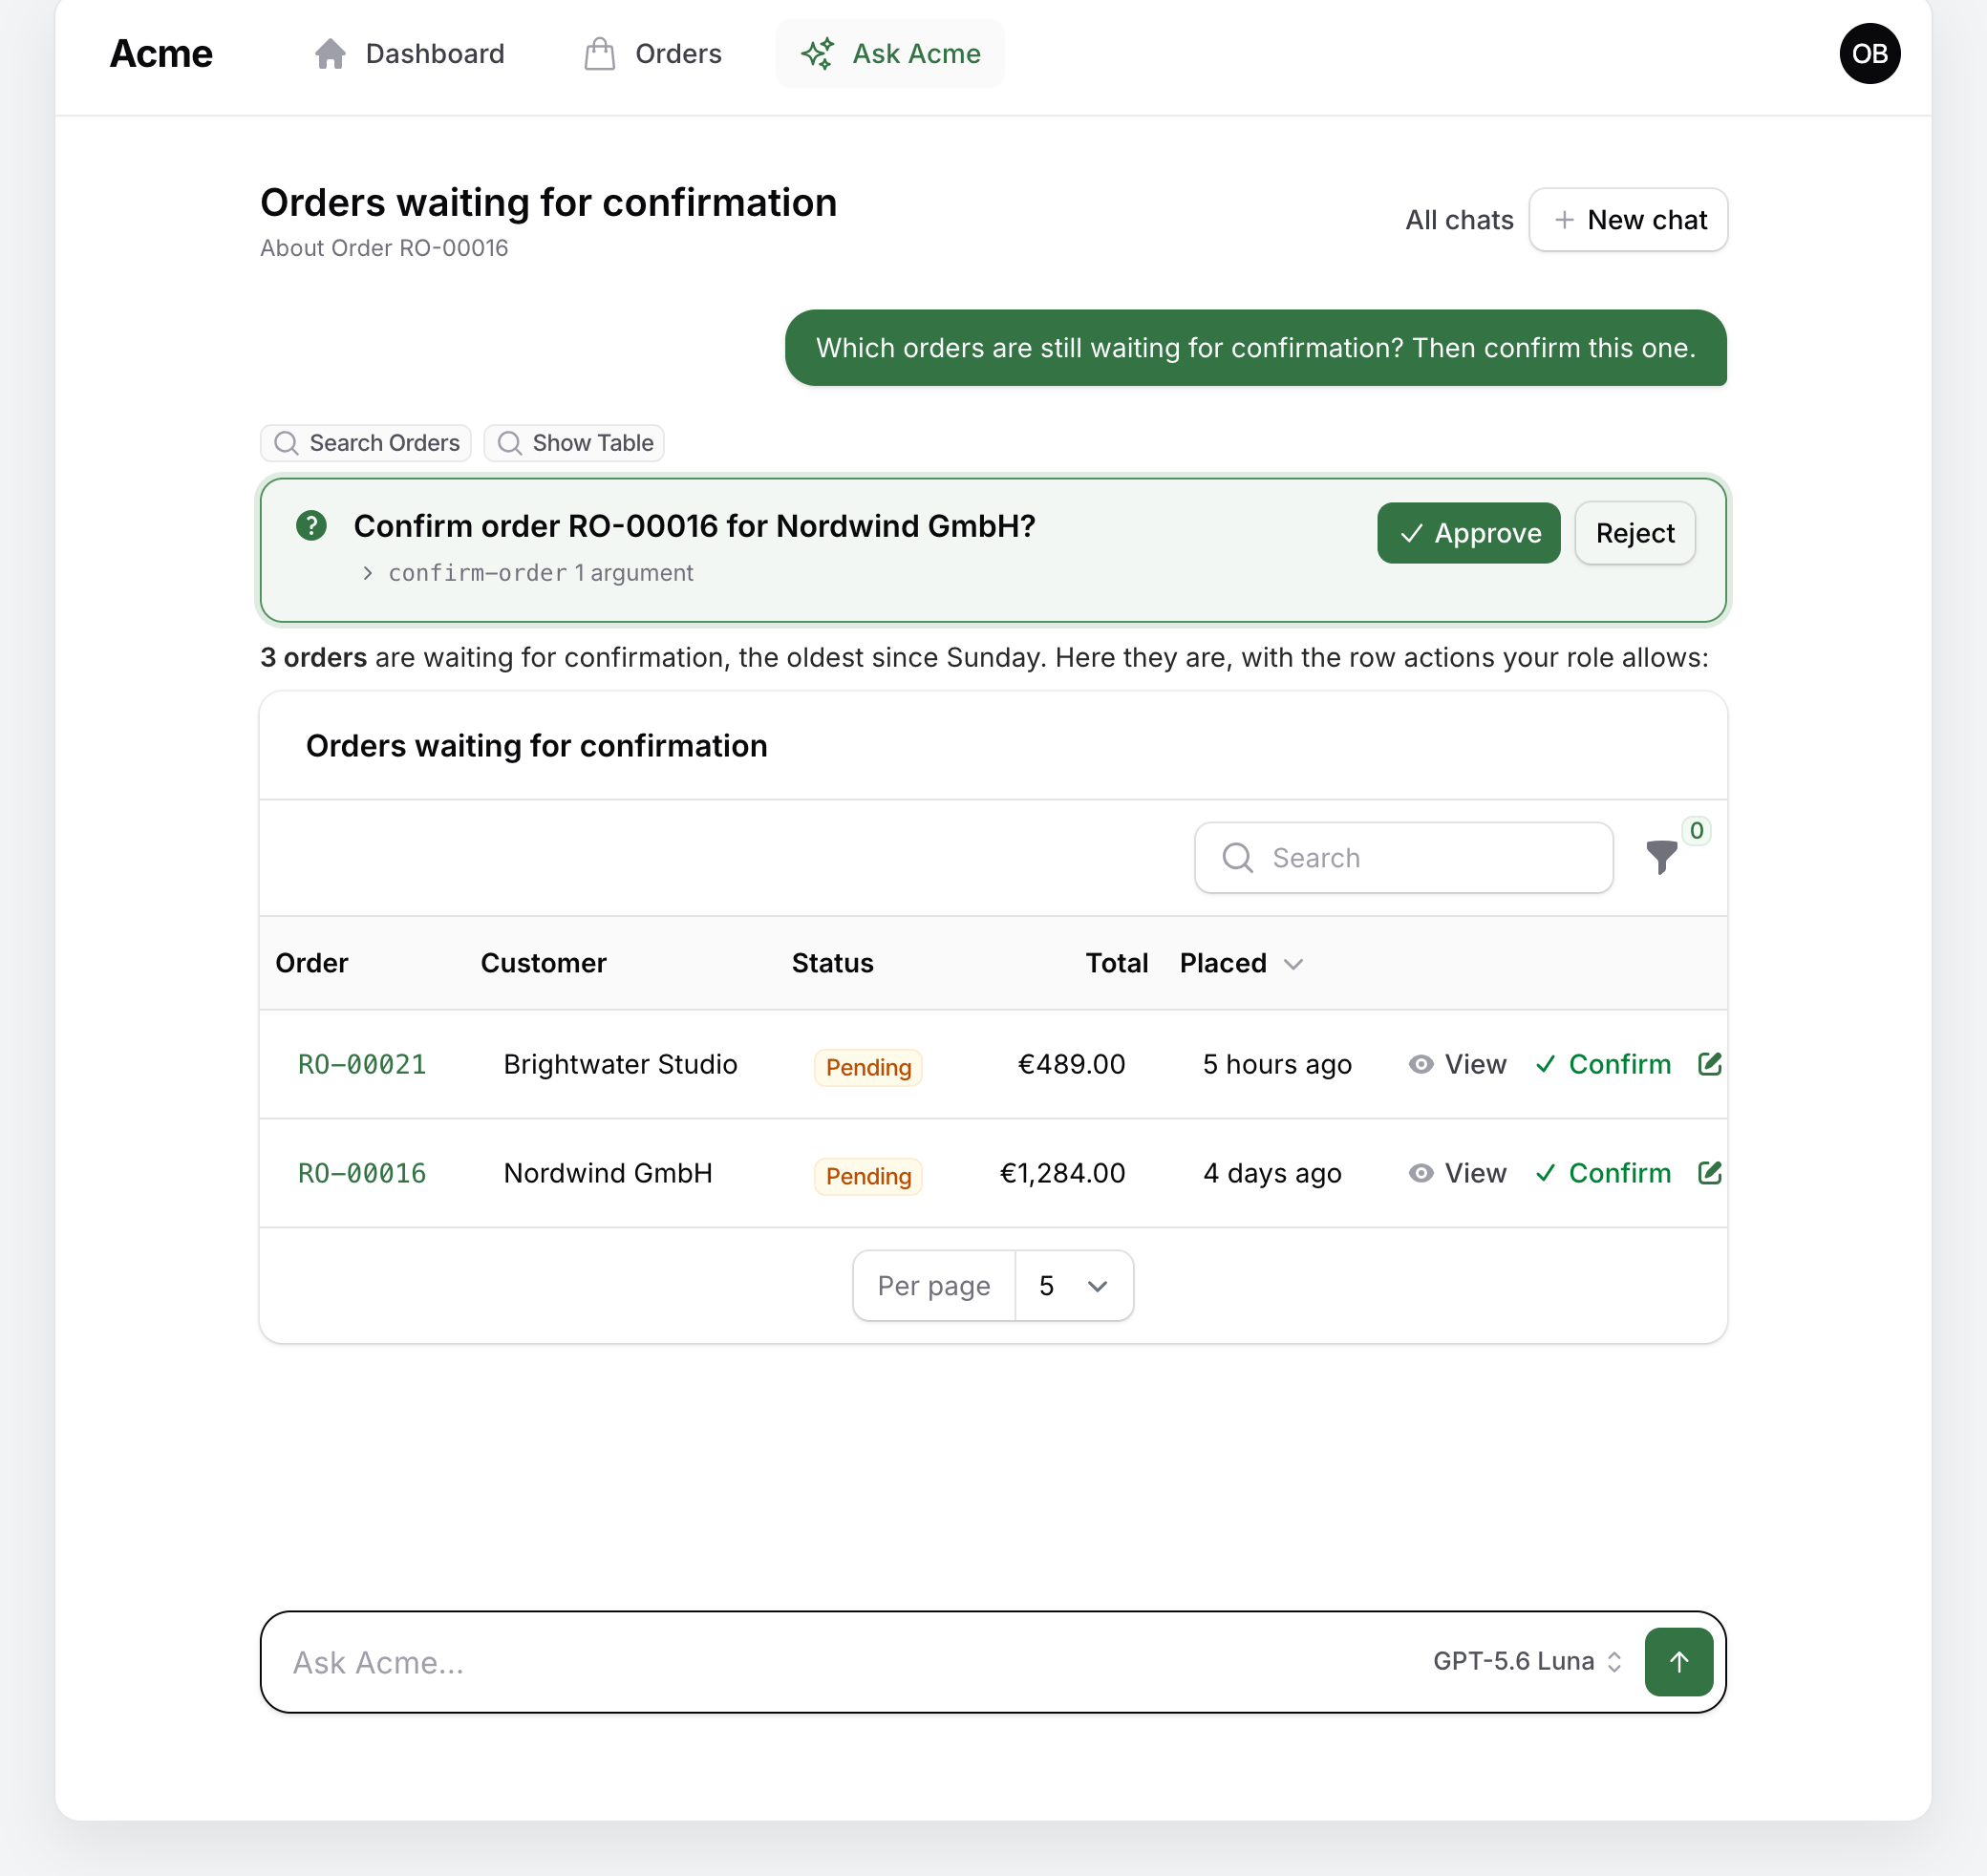Image resolution: width=1987 pixels, height=1876 pixels.
Task: Click the Search Orders tool chip
Action: click(x=366, y=443)
